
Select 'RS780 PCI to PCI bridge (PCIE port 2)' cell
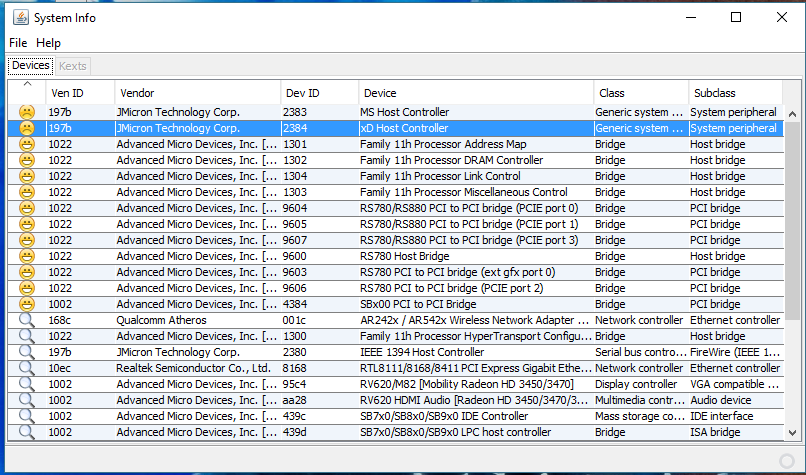(477, 287)
